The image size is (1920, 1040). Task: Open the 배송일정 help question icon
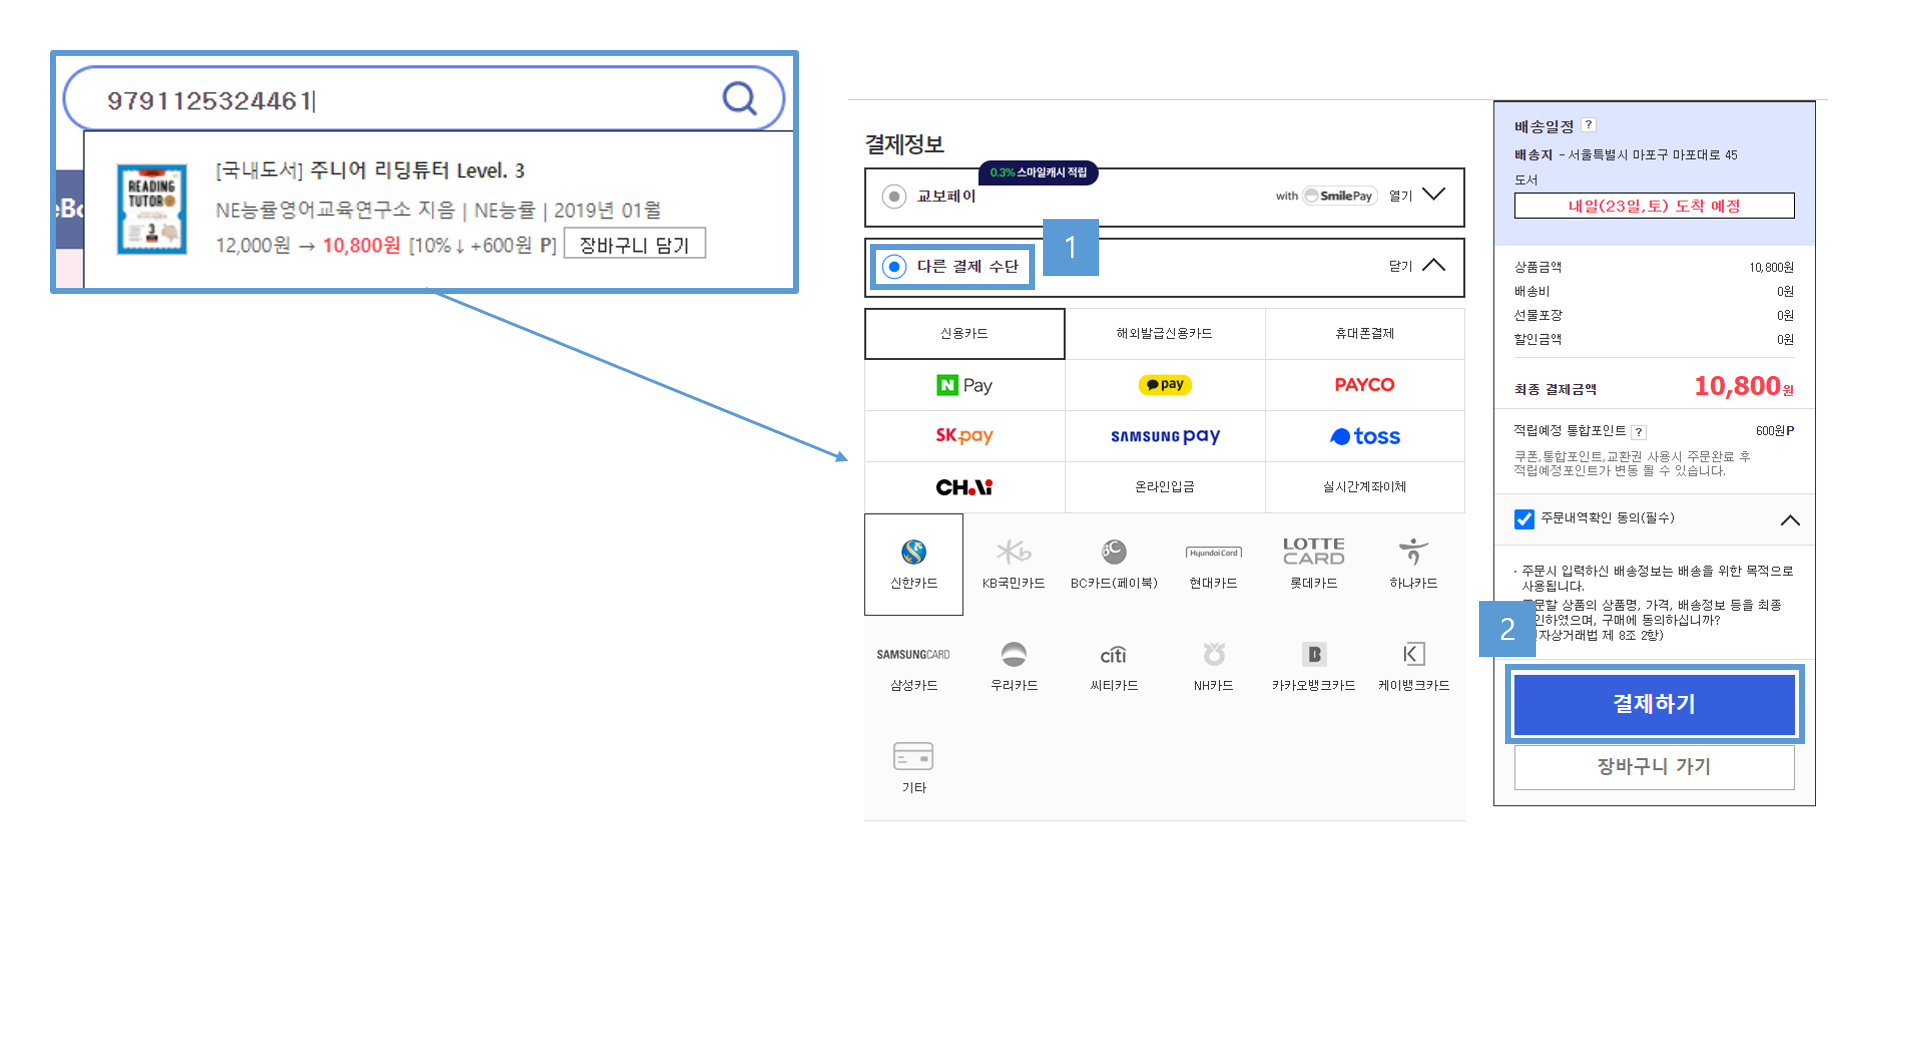pyautogui.click(x=1589, y=125)
